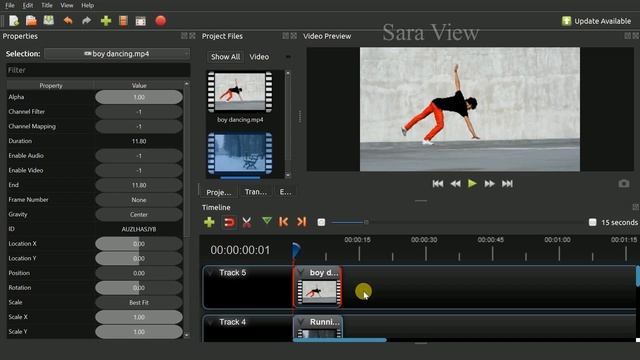Viewport: 640px width, 360px height.
Task: Click the Fast Forward button
Action: tap(489, 184)
